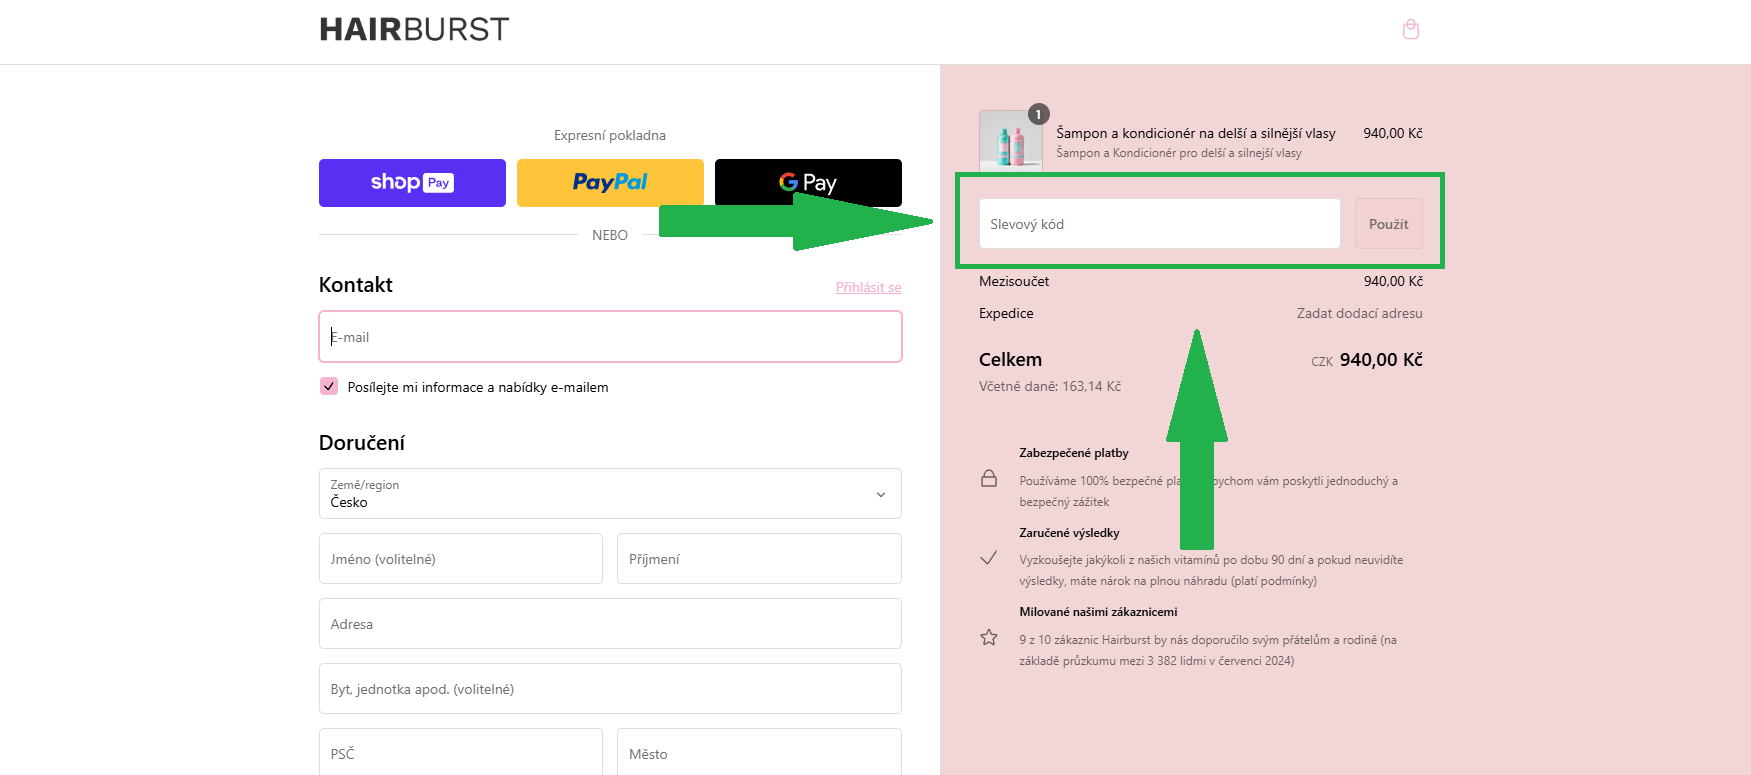Pay with PayPal
Image resolution: width=1751 pixels, height=775 pixels.
click(x=610, y=183)
